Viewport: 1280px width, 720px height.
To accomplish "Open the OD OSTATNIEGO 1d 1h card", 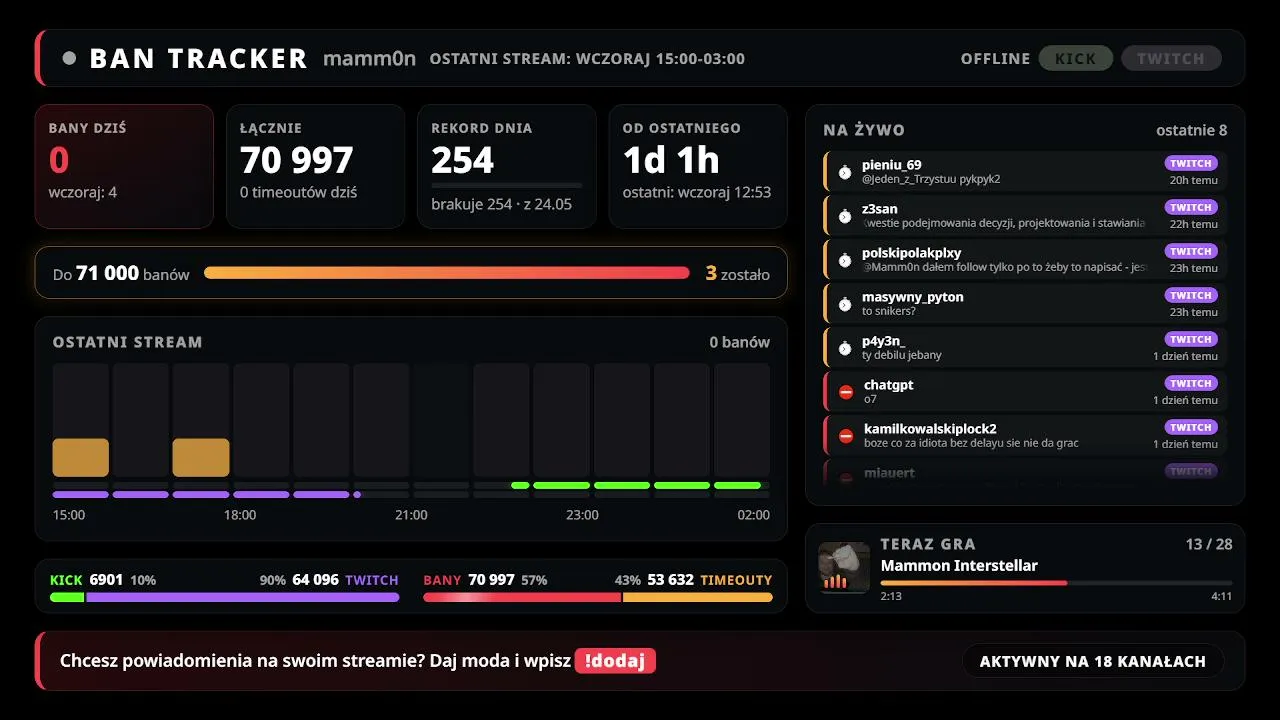I will point(698,167).
